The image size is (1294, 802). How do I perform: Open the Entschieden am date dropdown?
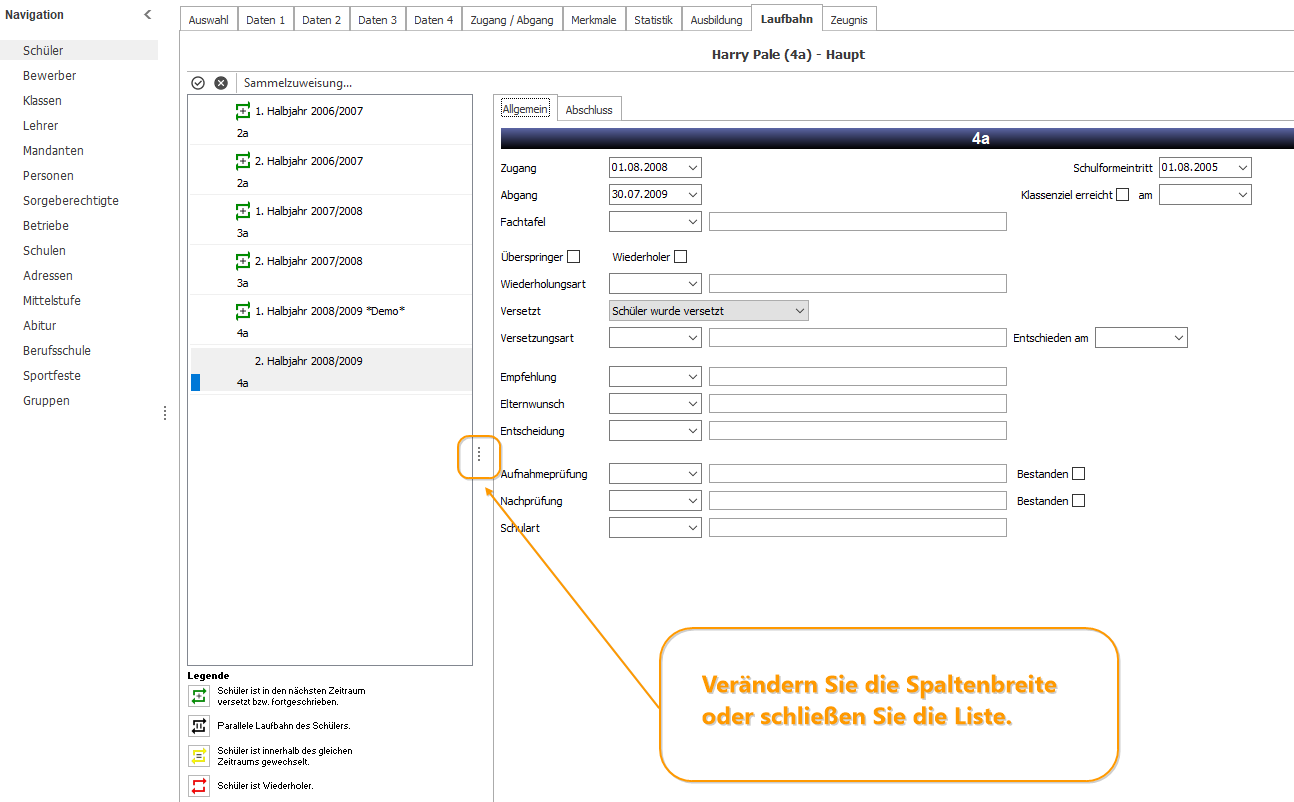[x=1179, y=338]
